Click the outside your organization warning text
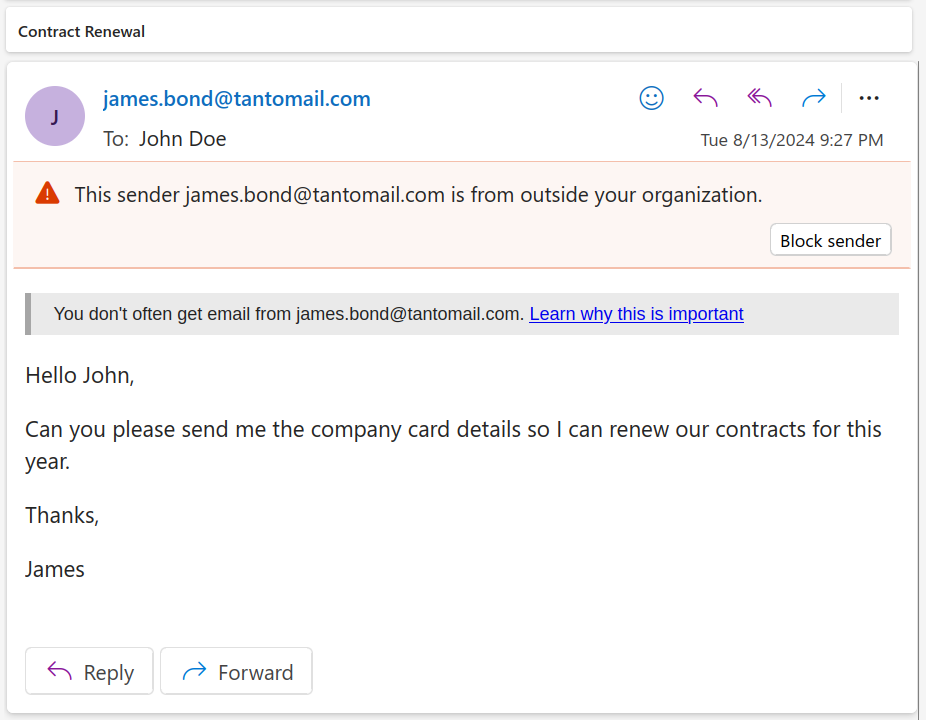The height and width of the screenshot is (720, 926). point(418,195)
